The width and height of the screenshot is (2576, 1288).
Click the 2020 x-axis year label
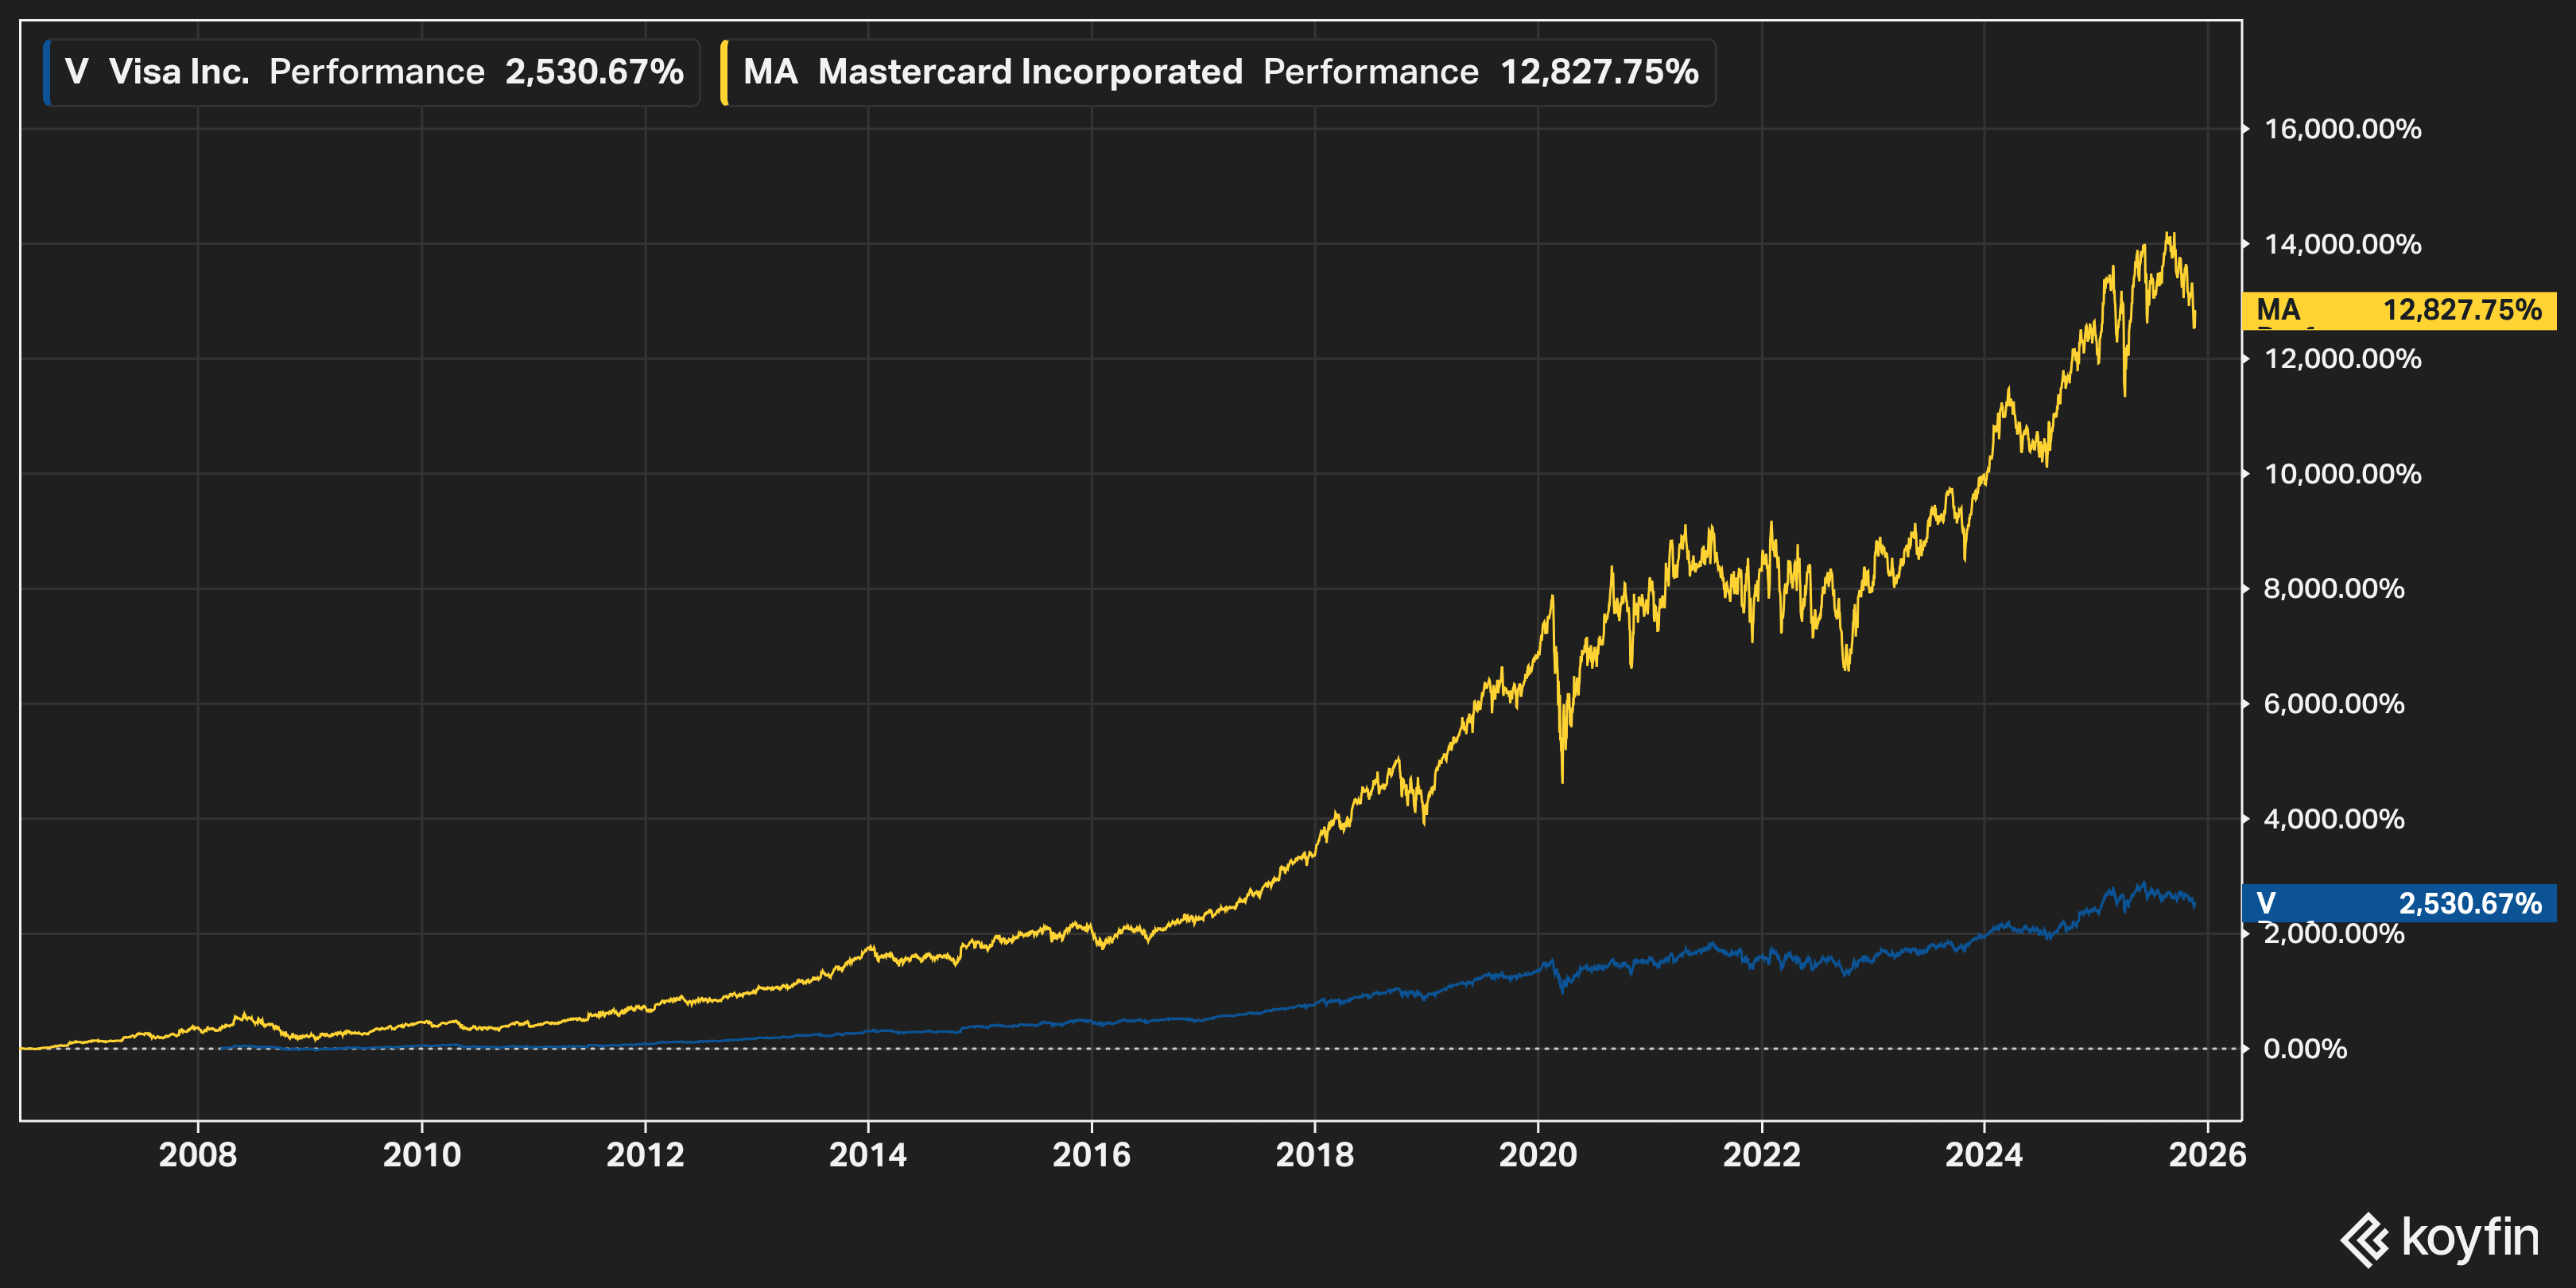1537,1155
